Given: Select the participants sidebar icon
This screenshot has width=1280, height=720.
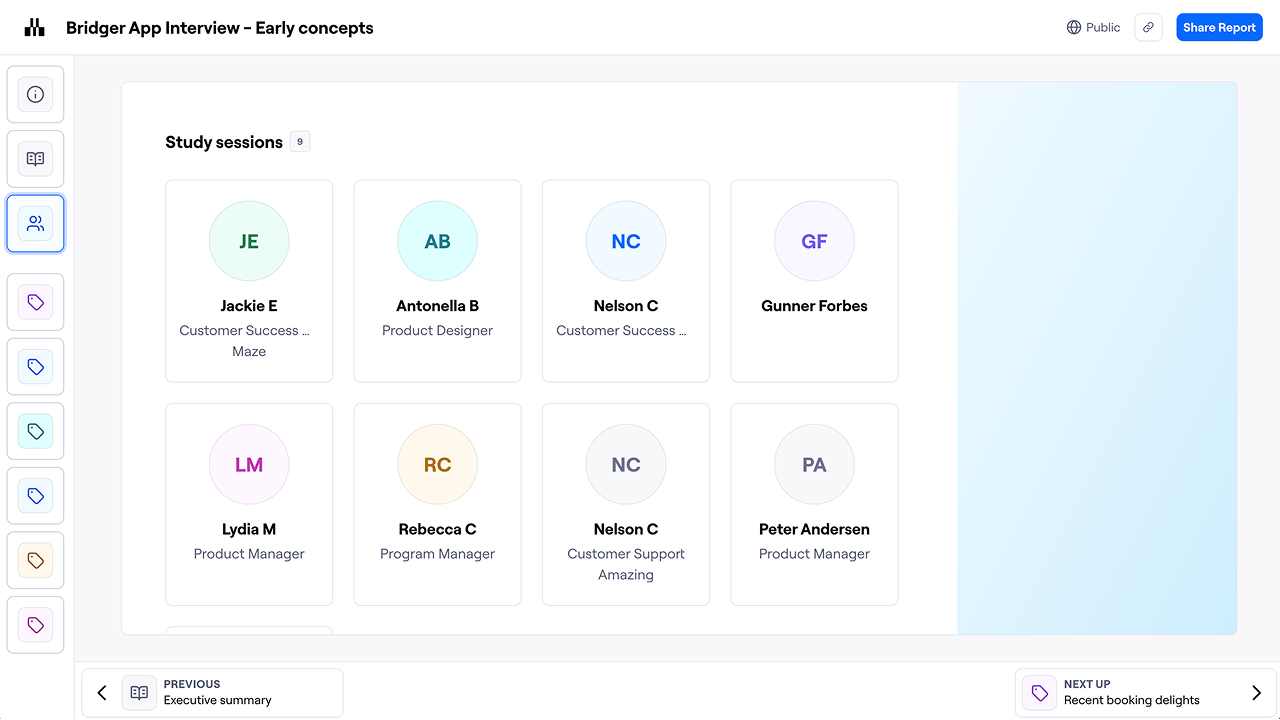Looking at the screenshot, I should 35,224.
